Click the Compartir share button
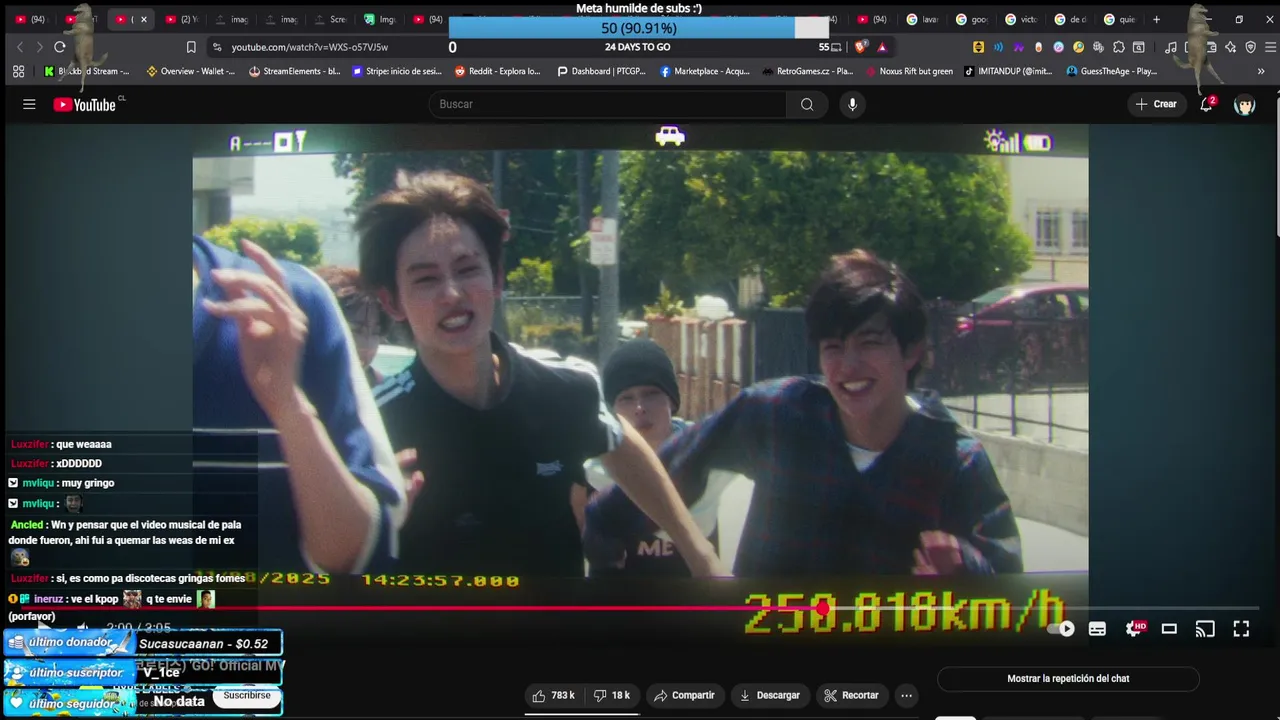This screenshot has width=1280, height=720. click(684, 695)
